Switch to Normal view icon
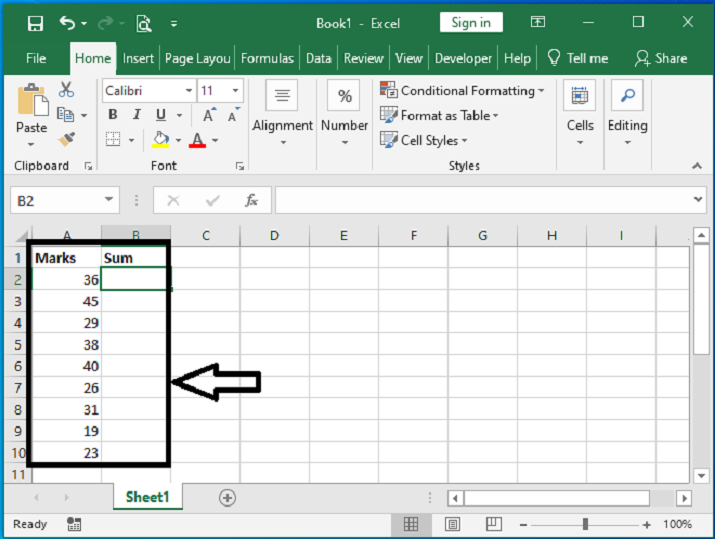This screenshot has height=539, width=715. (x=411, y=524)
